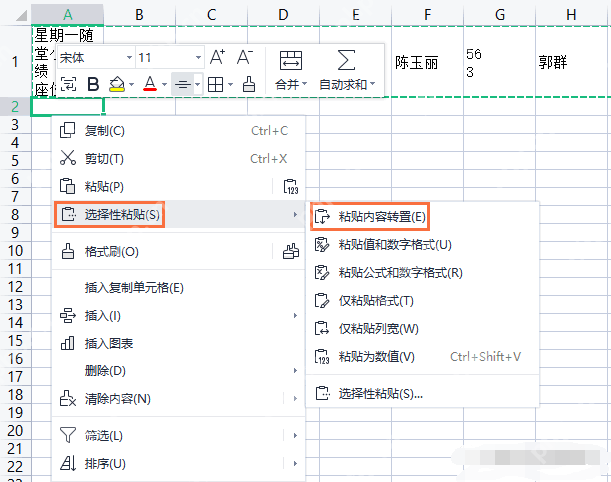
Task: Select column H header
Action: point(571,15)
